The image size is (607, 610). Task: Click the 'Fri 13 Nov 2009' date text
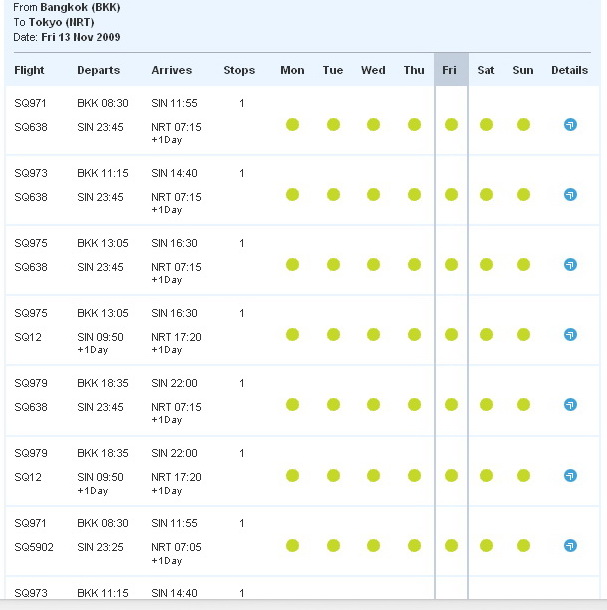coord(81,37)
